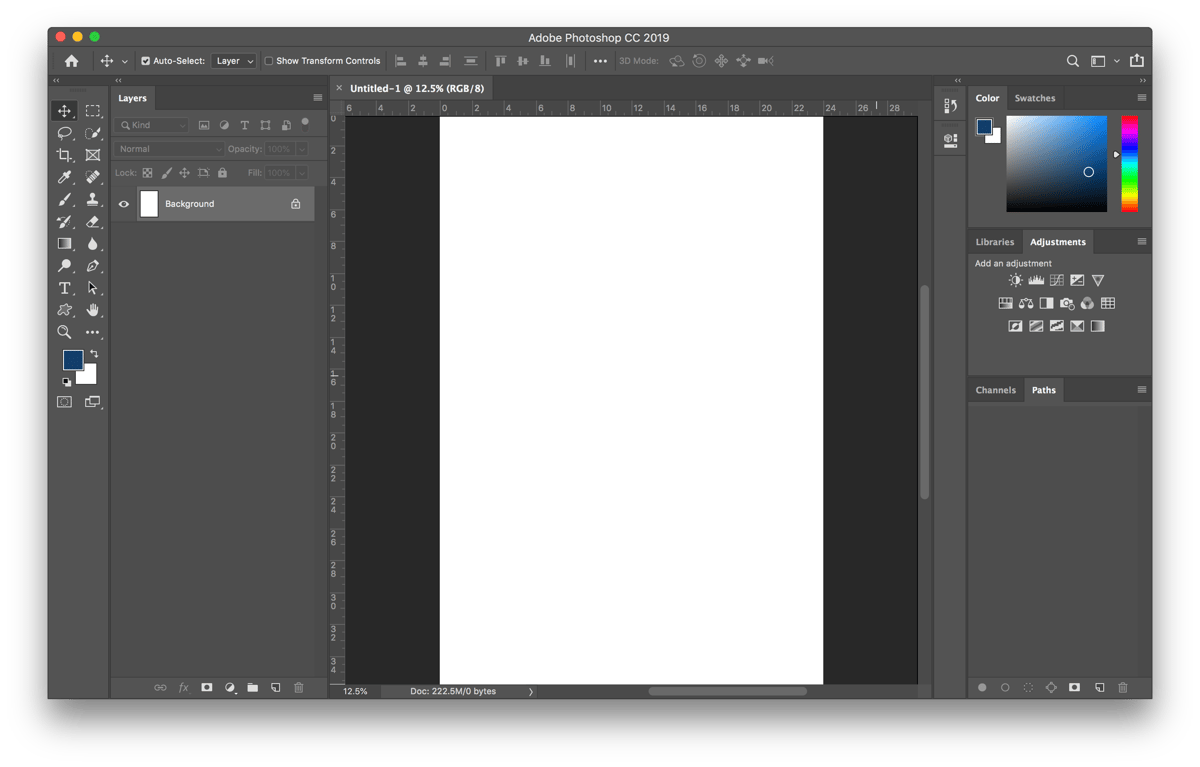Select the Brush tool
The image size is (1200, 767).
64,199
